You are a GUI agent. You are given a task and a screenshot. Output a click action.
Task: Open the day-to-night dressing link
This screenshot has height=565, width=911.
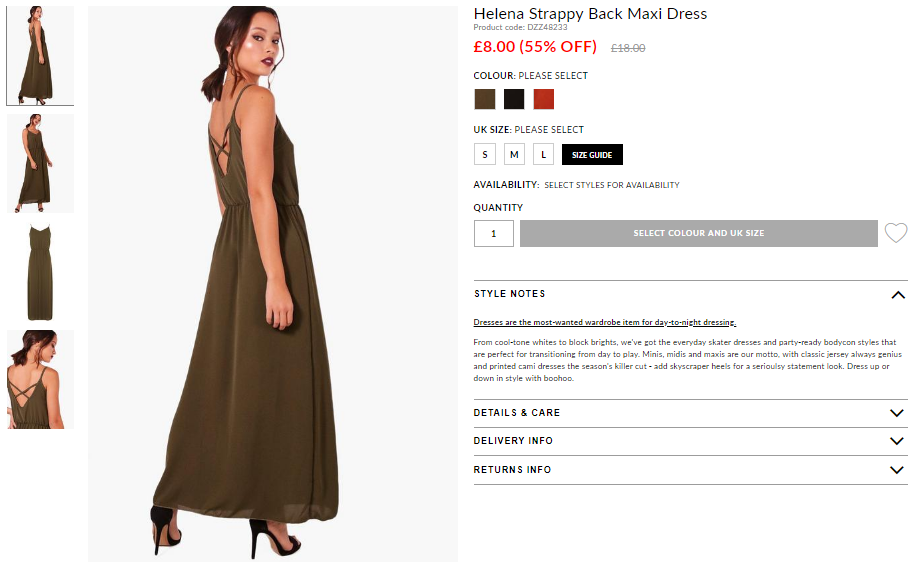coord(605,322)
